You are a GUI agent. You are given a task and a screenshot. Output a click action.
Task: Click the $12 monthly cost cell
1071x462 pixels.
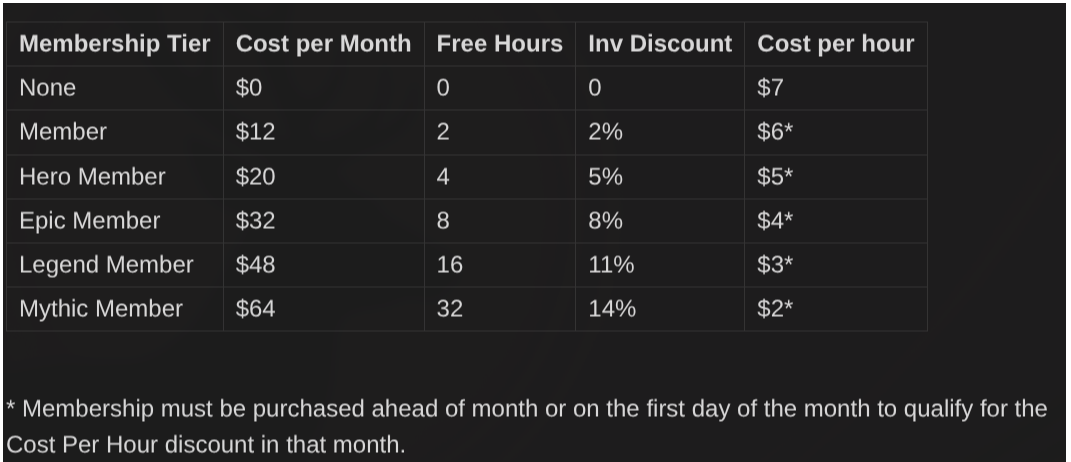point(324,132)
